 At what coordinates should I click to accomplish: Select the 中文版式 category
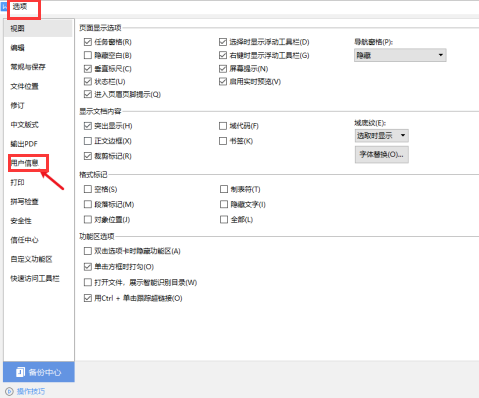pos(24,125)
